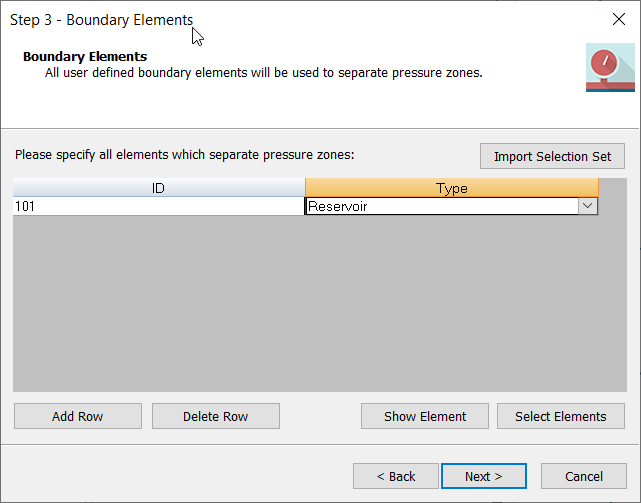The height and width of the screenshot is (503, 641).
Task: Open Select Elements
Action: (x=560, y=416)
